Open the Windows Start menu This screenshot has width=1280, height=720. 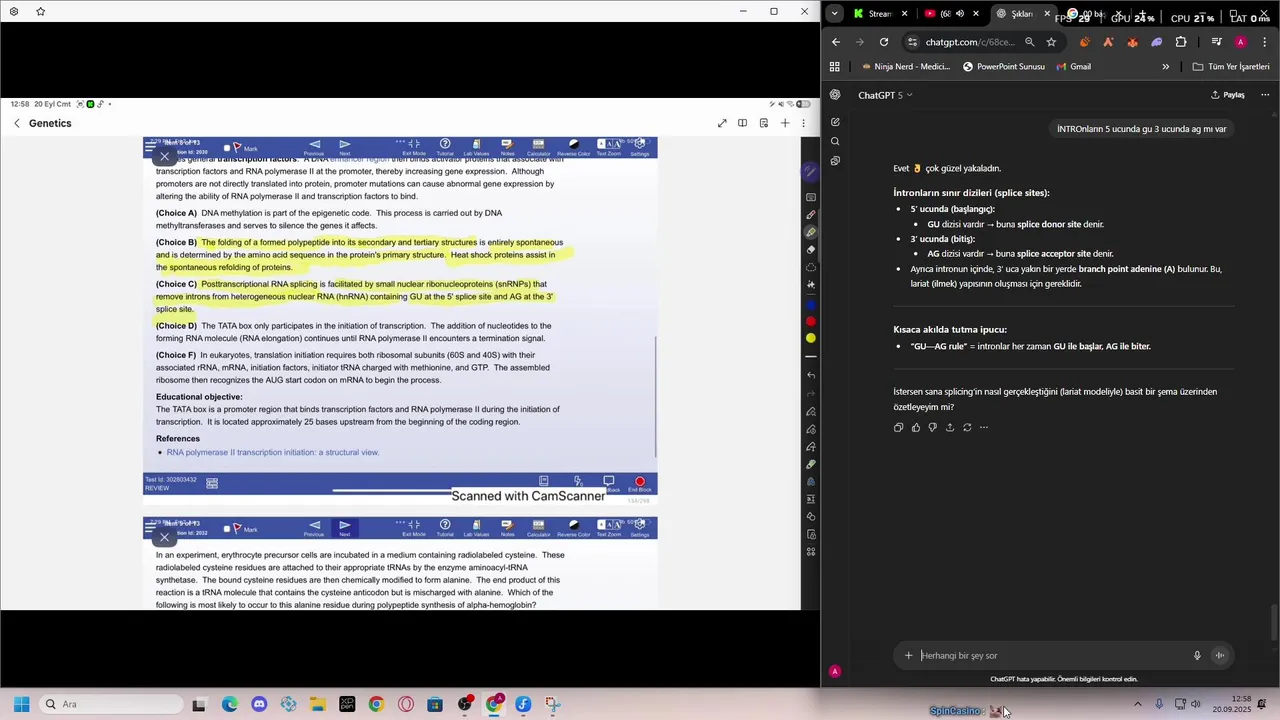click(x=21, y=704)
